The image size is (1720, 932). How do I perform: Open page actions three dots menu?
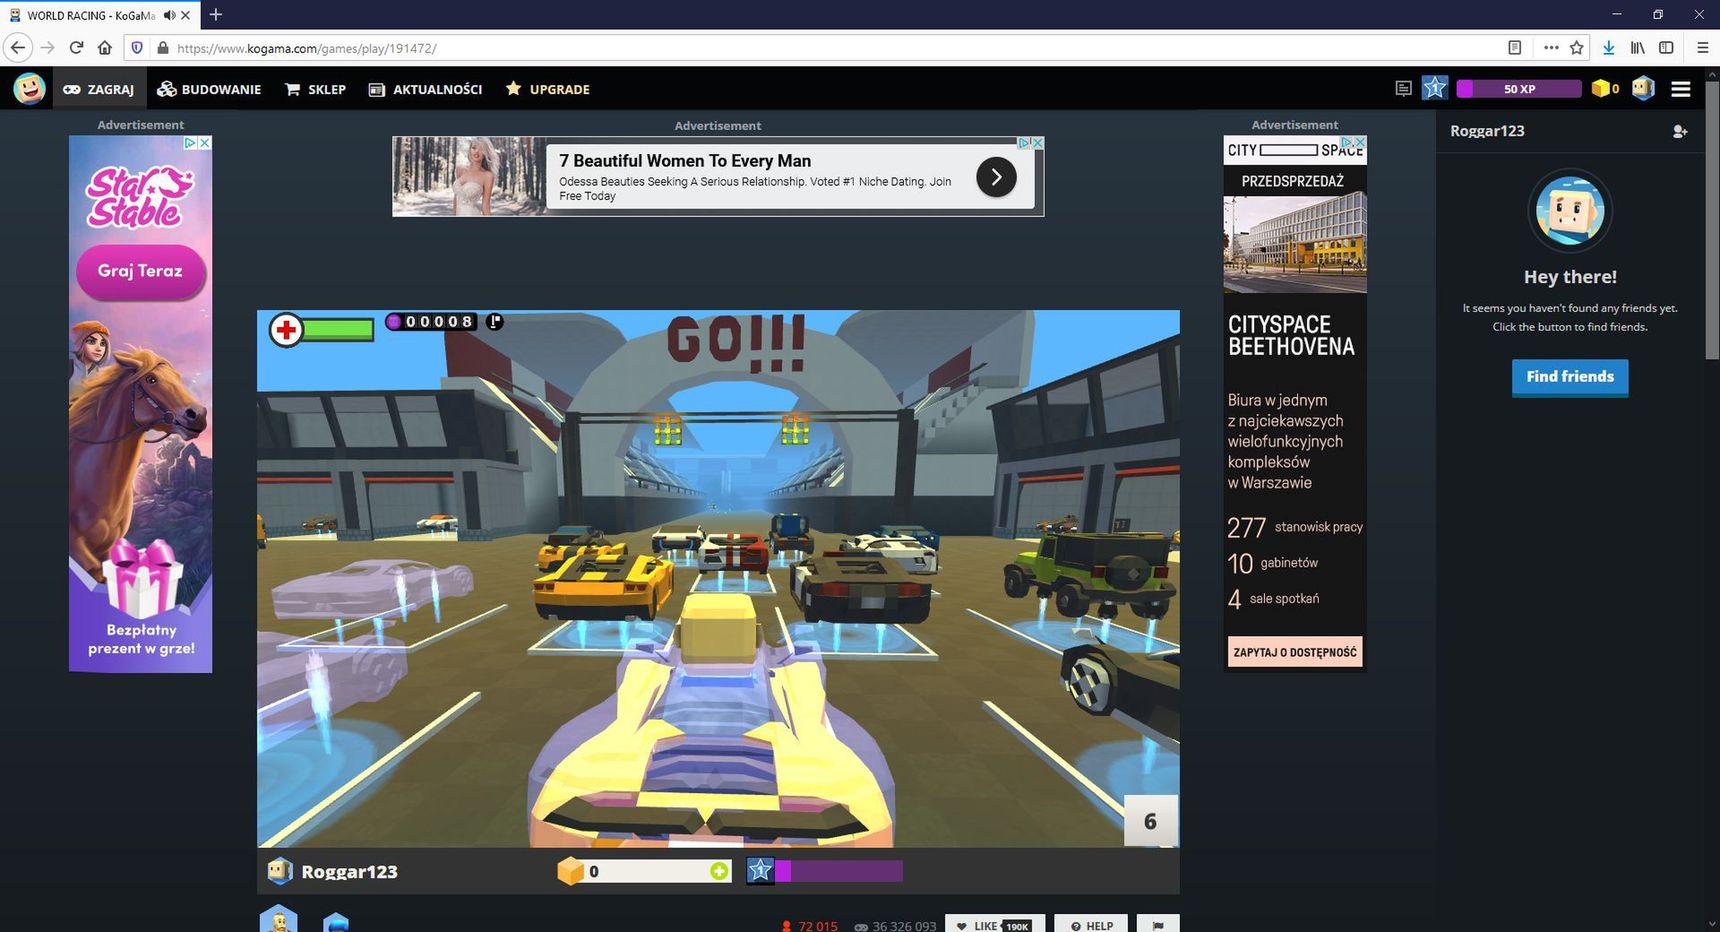tap(1551, 47)
